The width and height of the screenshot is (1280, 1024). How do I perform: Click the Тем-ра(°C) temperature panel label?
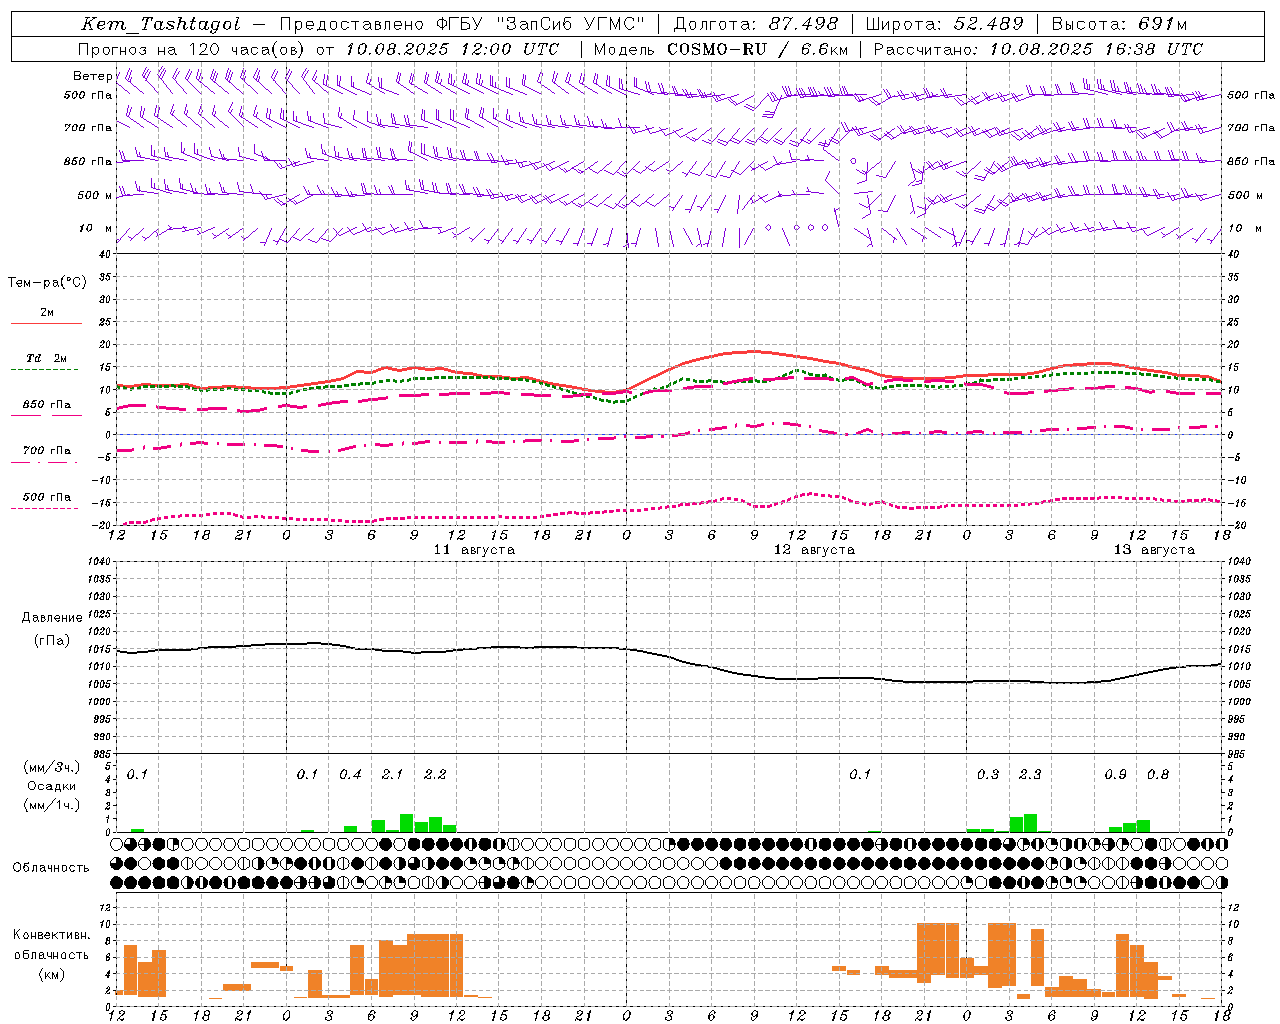tap(47, 283)
